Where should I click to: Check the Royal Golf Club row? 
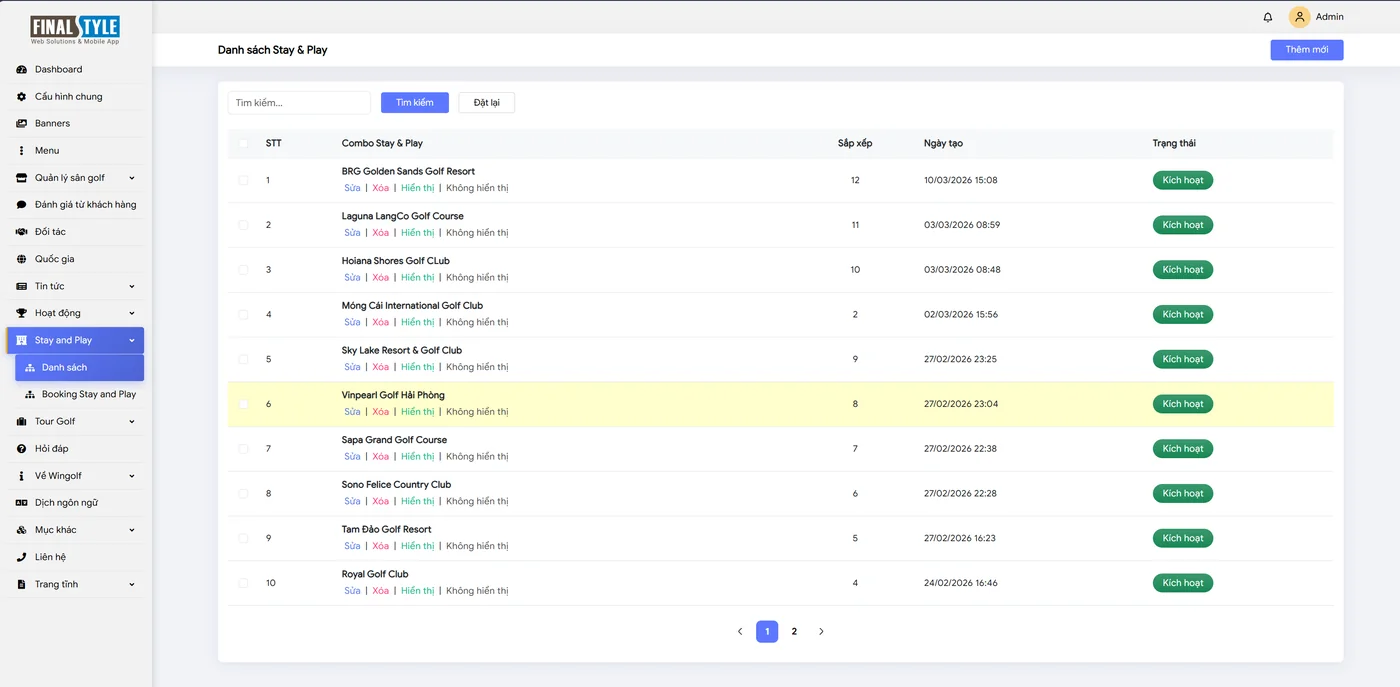coord(243,583)
